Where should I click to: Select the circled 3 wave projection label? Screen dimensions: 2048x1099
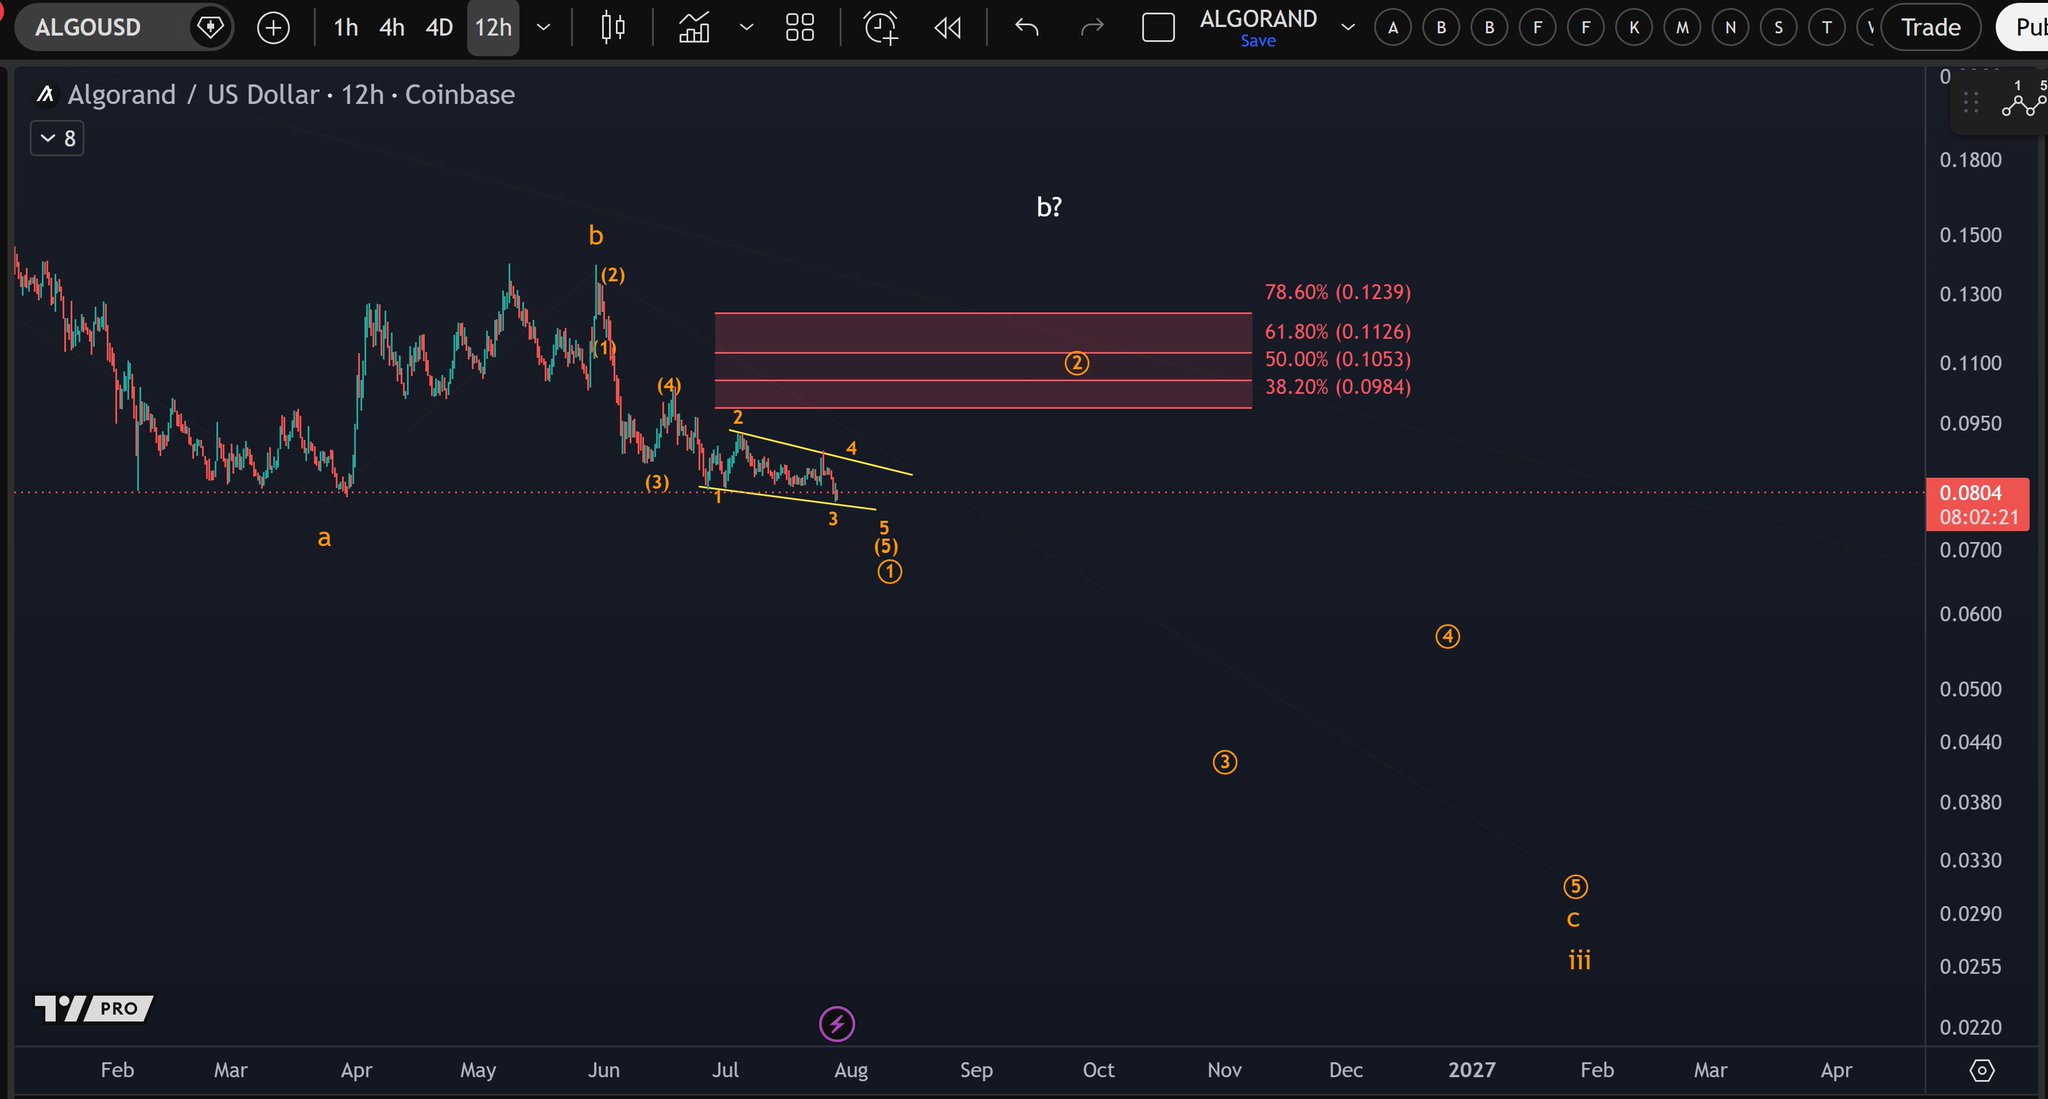[1225, 762]
